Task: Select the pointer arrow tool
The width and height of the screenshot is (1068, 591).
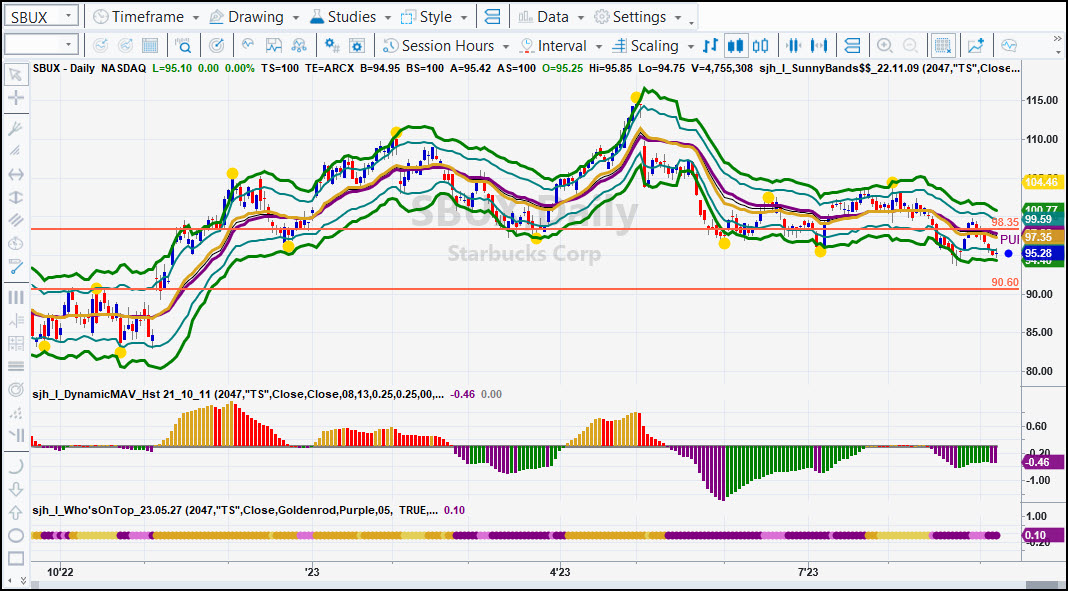Action: tap(15, 74)
